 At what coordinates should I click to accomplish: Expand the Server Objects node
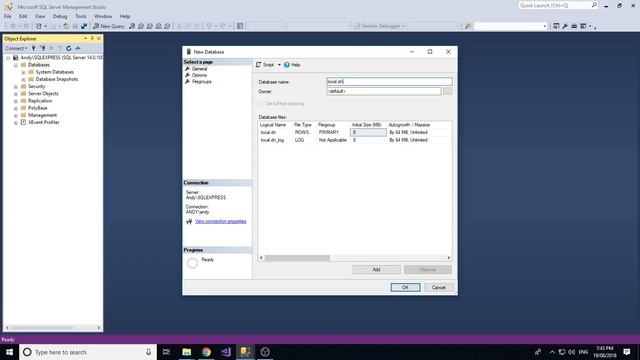16,94
